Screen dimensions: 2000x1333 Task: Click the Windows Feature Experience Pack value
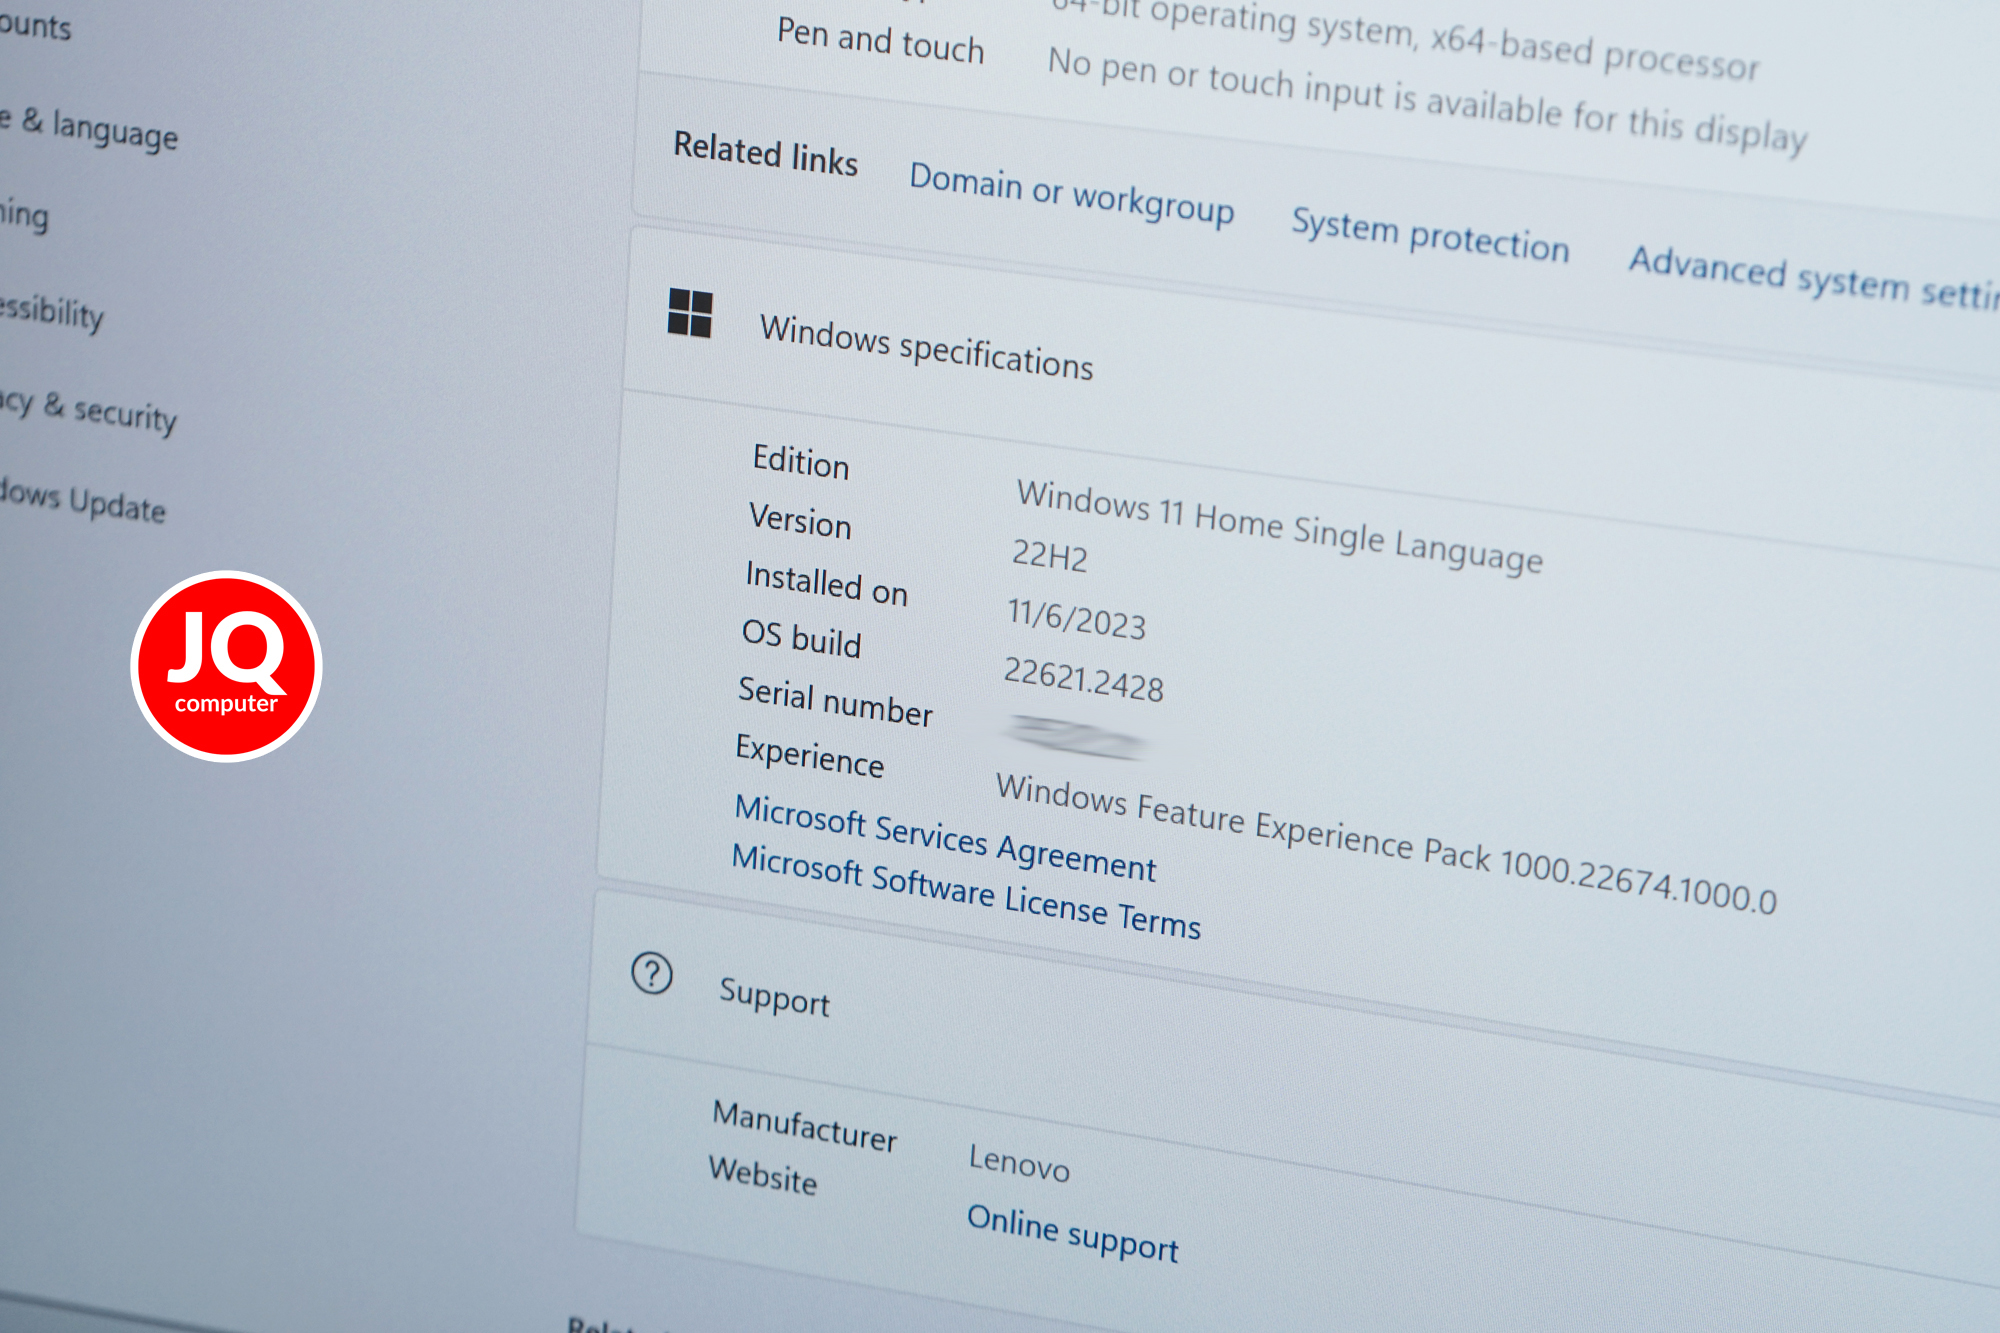click(x=1386, y=843)
